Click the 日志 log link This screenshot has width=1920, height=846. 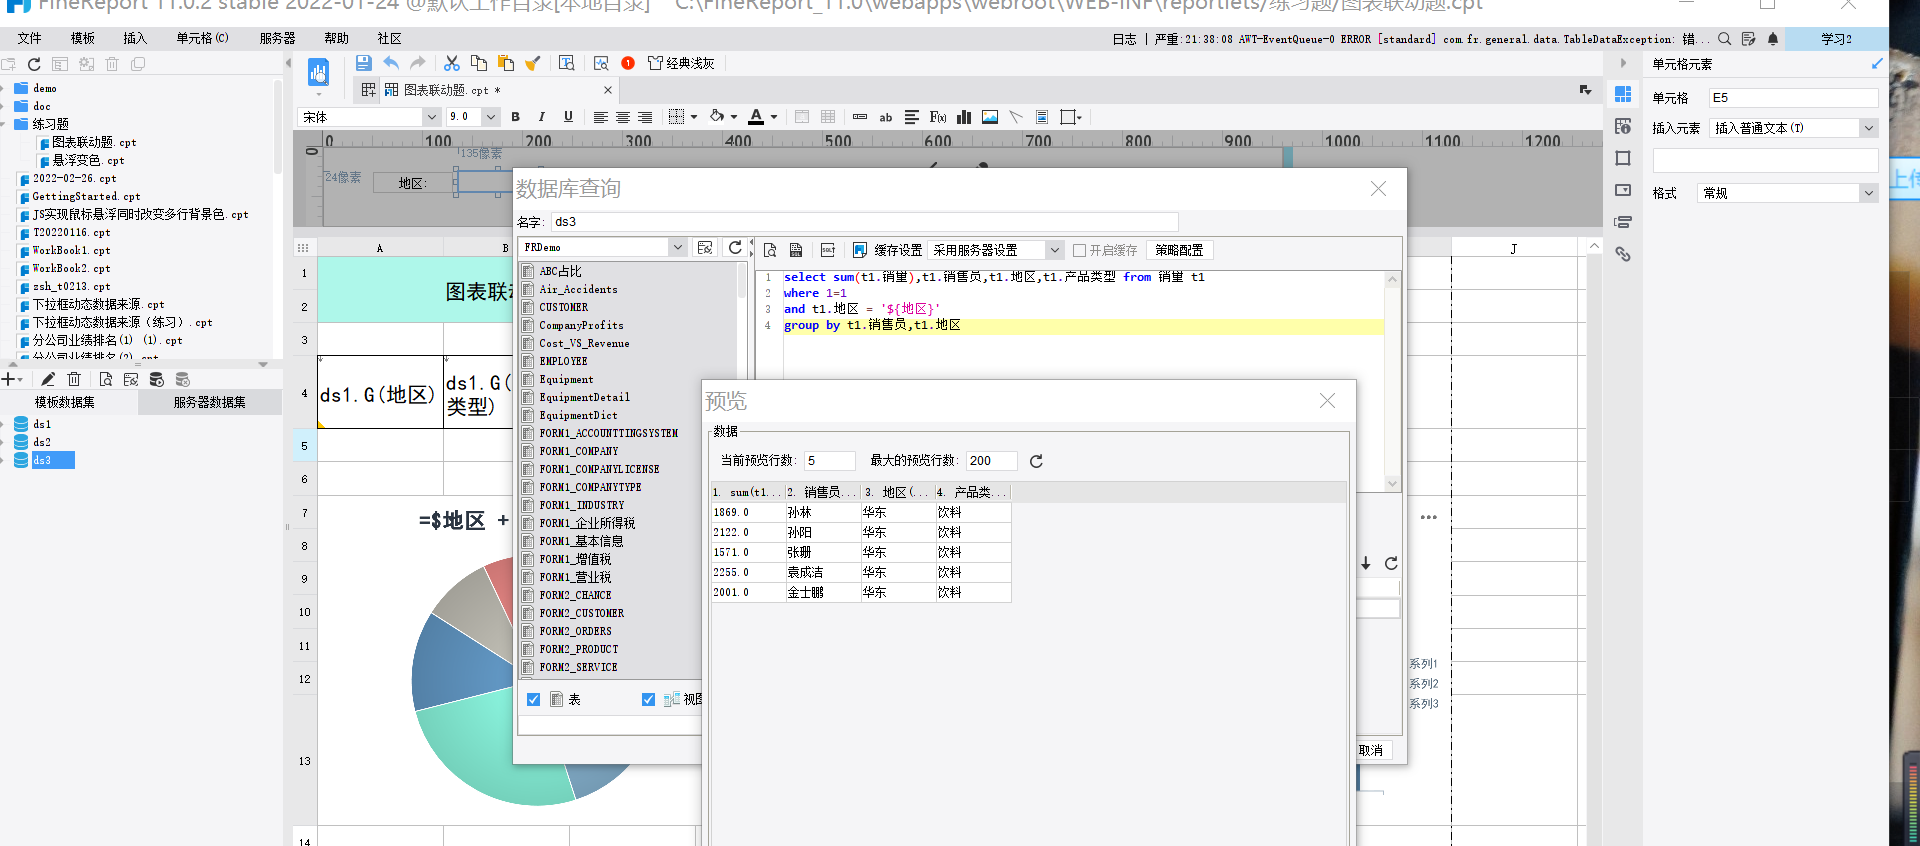[x=1124, y=39]
